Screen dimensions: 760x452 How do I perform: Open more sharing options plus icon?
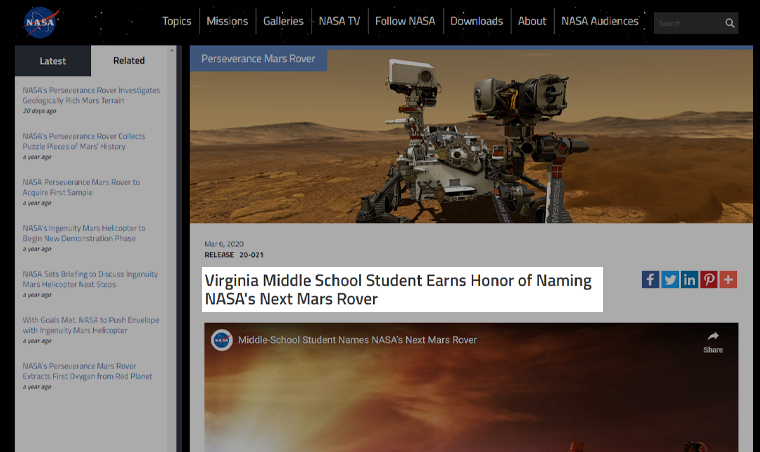click(728, 280)
